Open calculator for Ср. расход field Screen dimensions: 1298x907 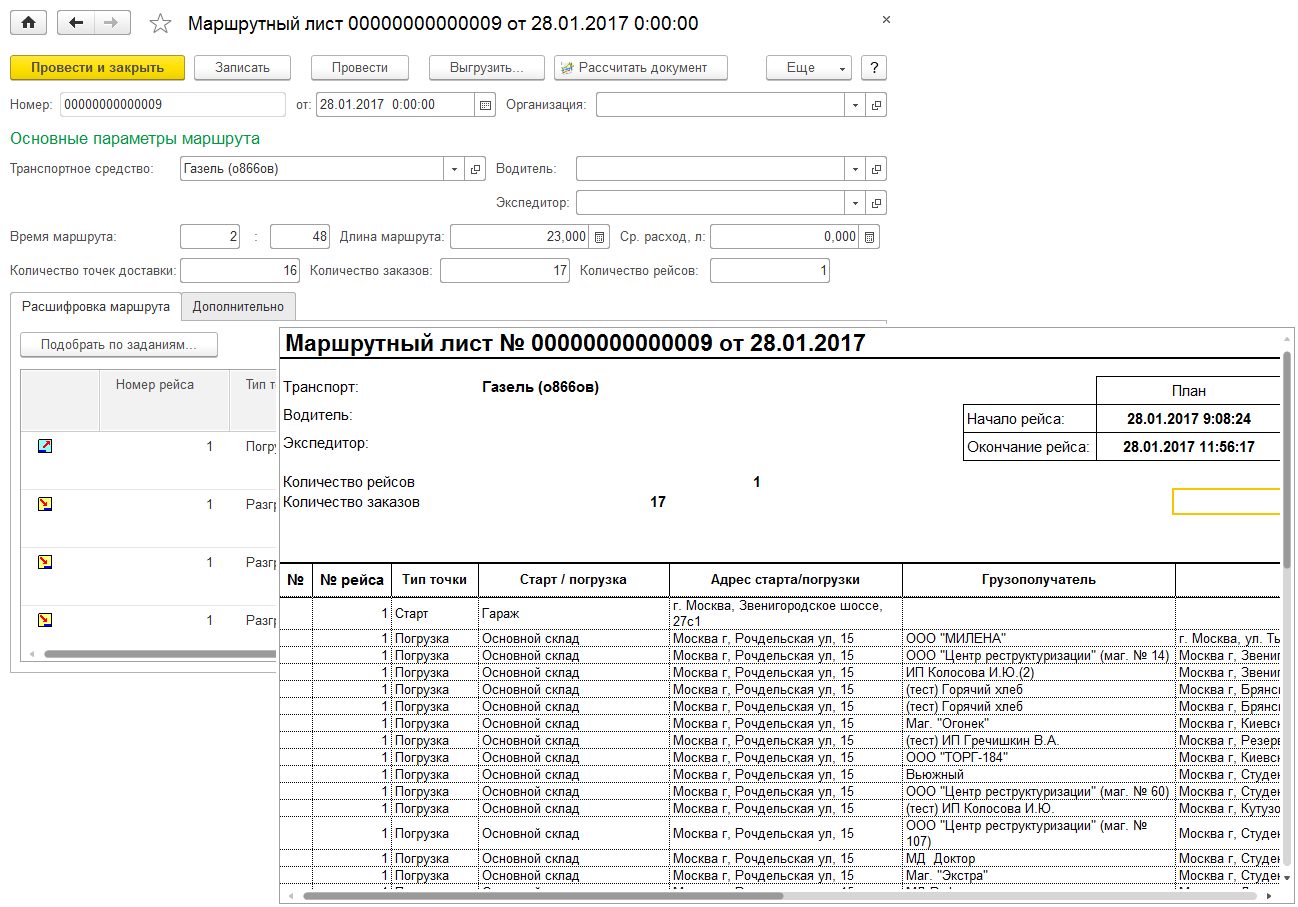click(x=869, y=237)
